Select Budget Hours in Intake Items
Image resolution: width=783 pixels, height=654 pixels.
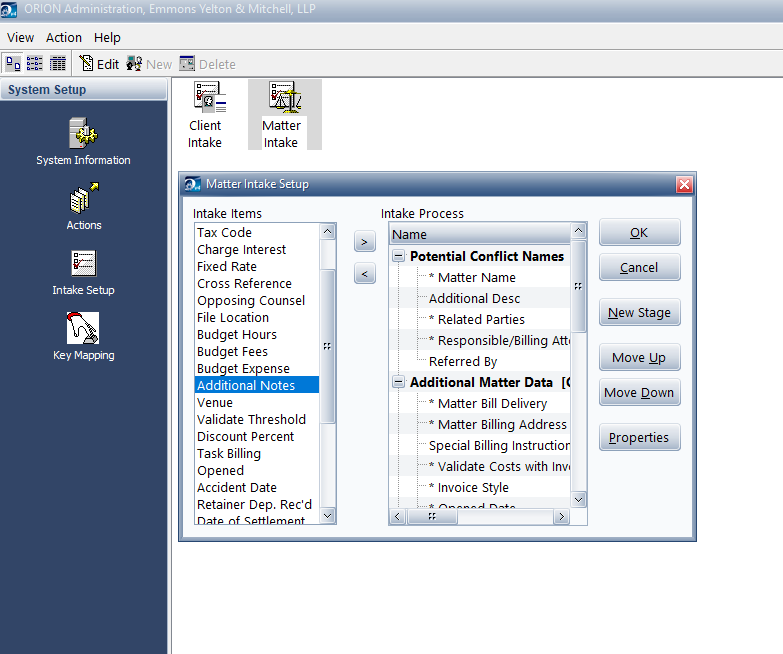pyautogui.click(x=257, y=334)
